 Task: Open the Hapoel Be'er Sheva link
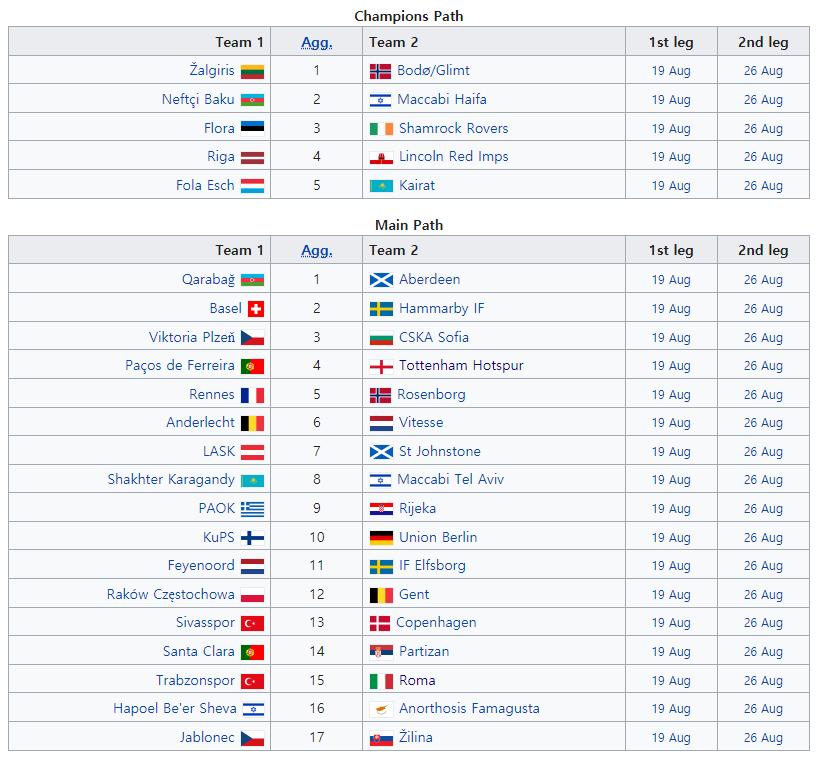[x=175, y=709]
